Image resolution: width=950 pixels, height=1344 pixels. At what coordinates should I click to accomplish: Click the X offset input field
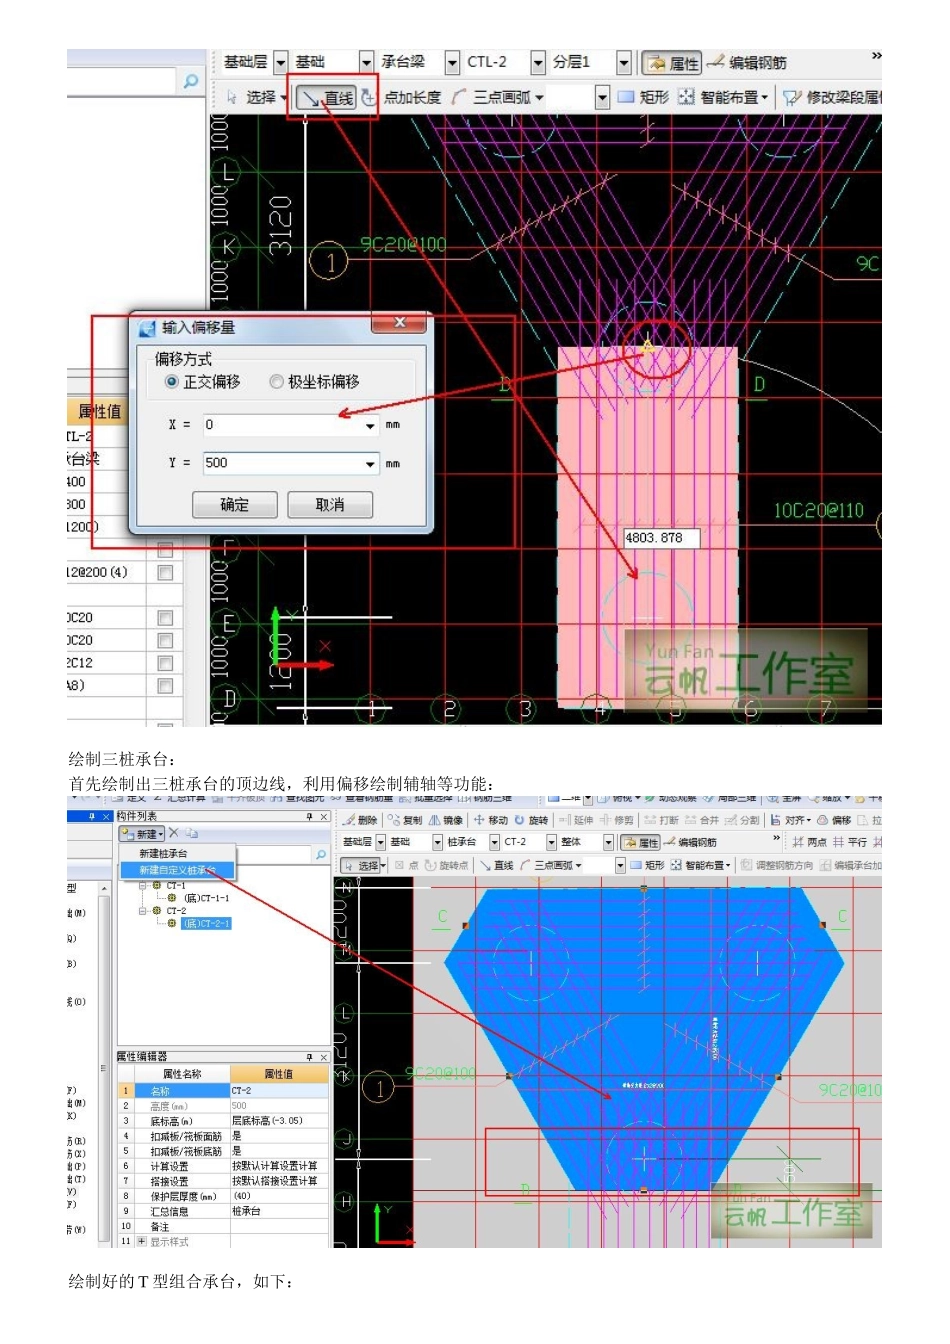290,426
